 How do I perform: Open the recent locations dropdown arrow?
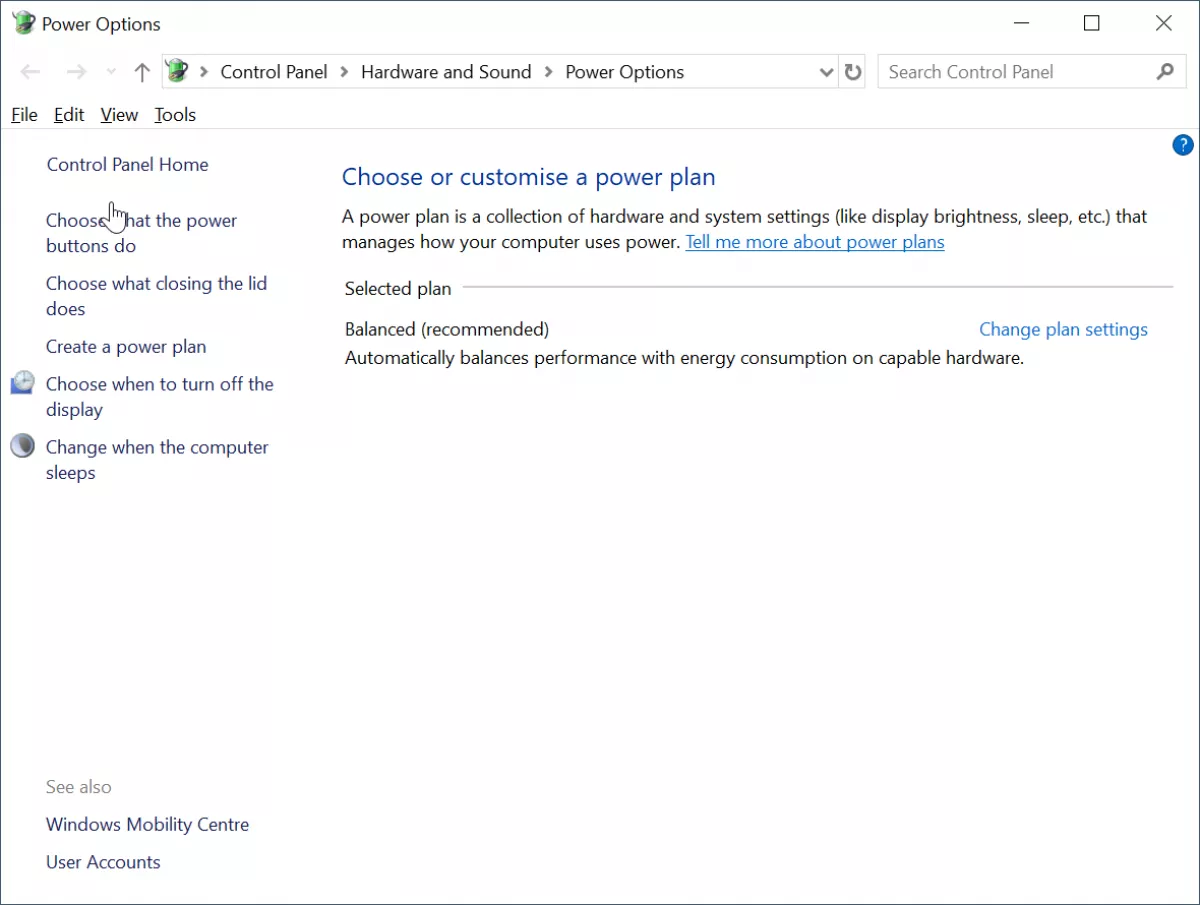tap(111, 72)
